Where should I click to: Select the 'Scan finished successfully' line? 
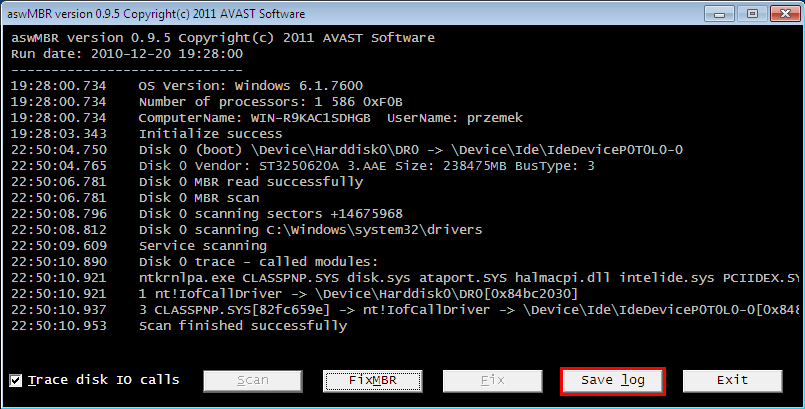pyautogui.click(x=179, y=326)
